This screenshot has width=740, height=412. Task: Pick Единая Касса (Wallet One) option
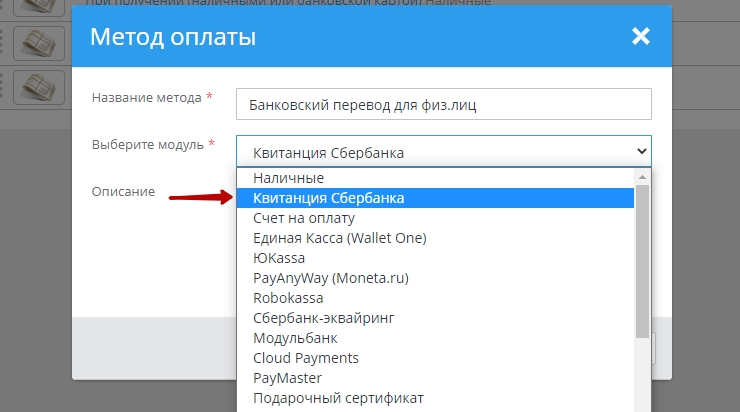[339, 238]
